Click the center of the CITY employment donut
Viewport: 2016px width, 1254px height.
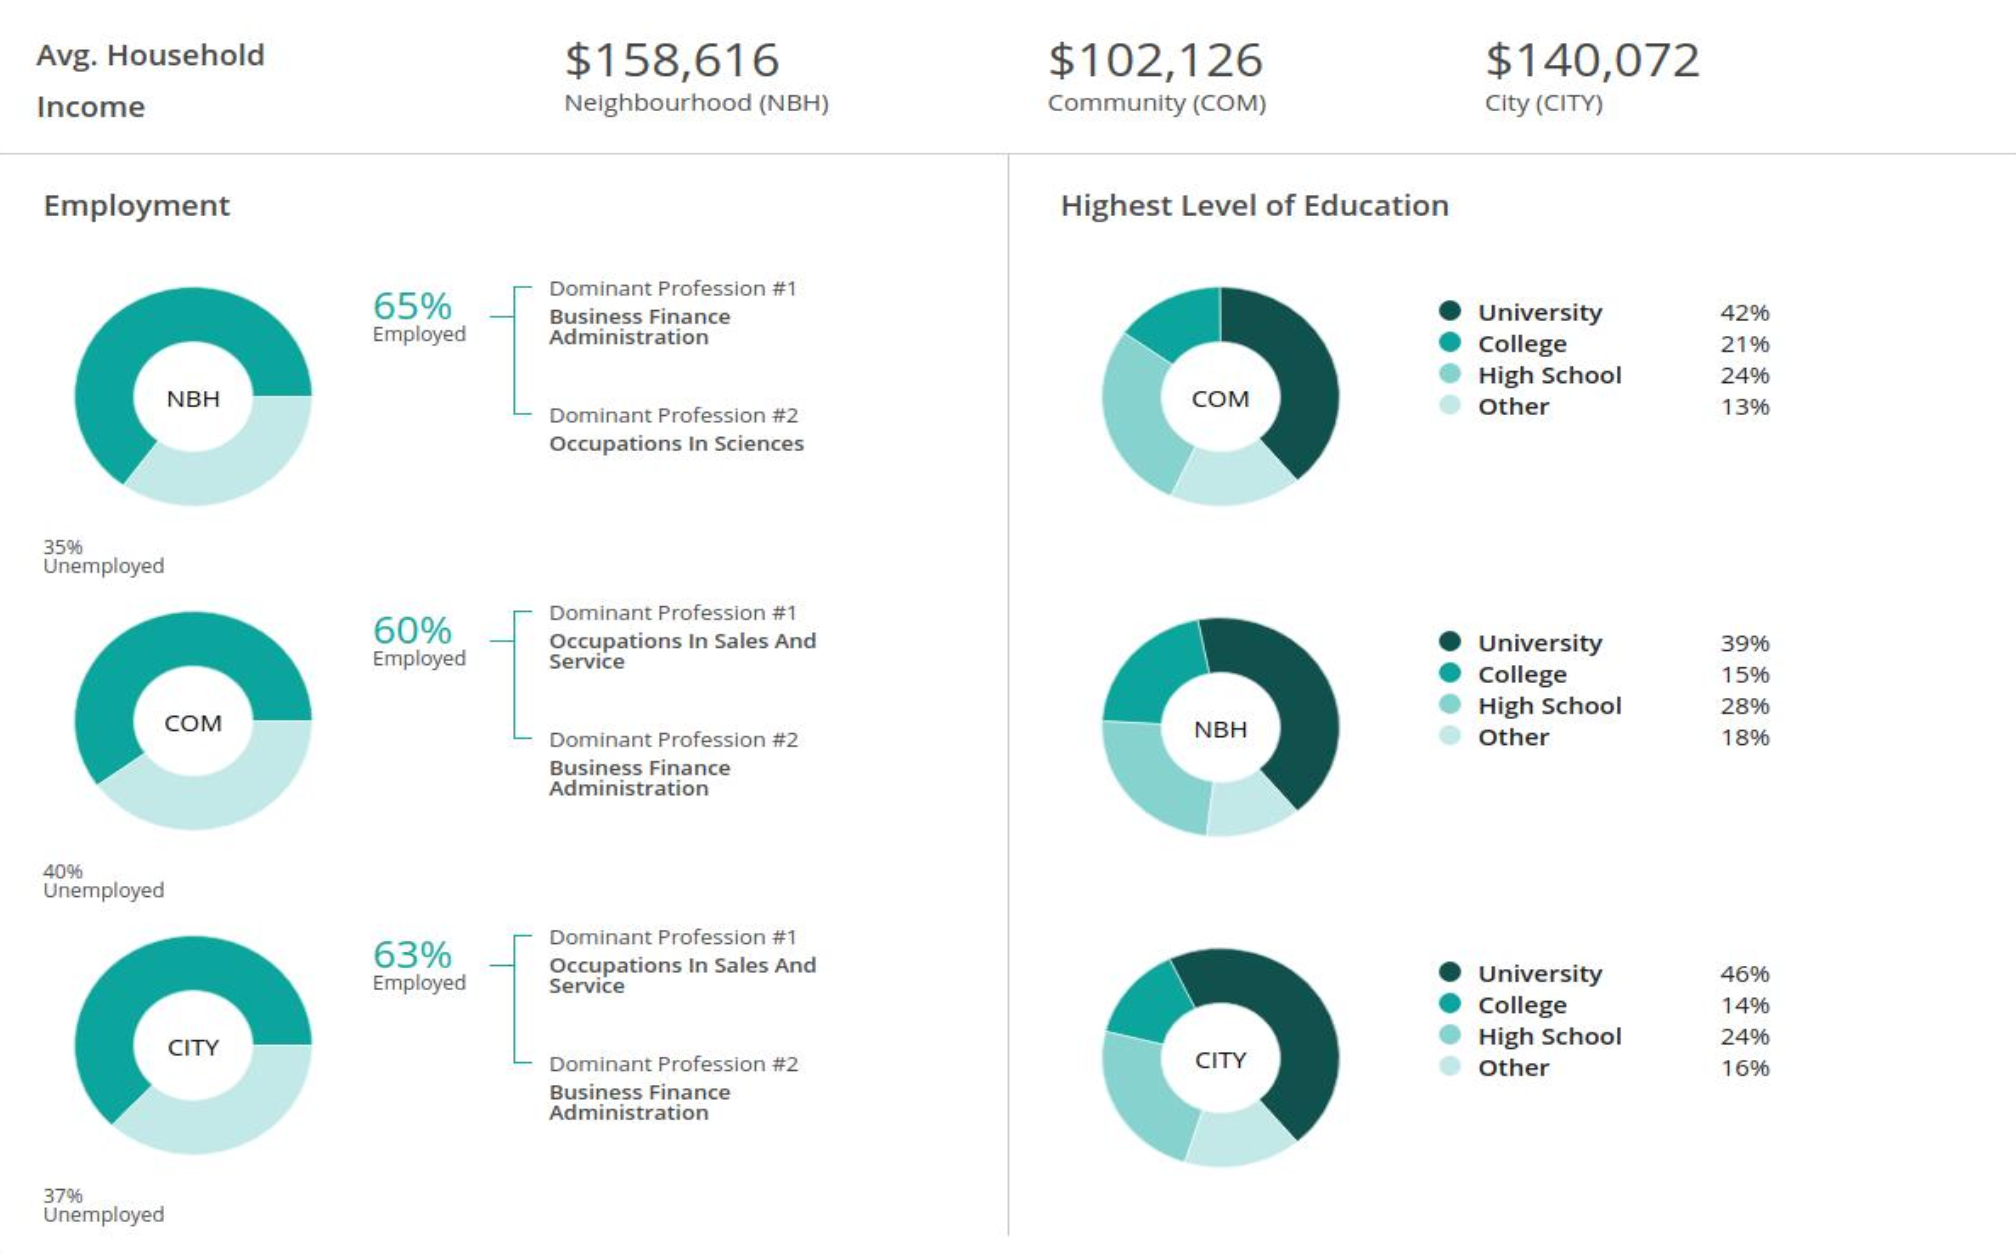[x=193, y=1046]
